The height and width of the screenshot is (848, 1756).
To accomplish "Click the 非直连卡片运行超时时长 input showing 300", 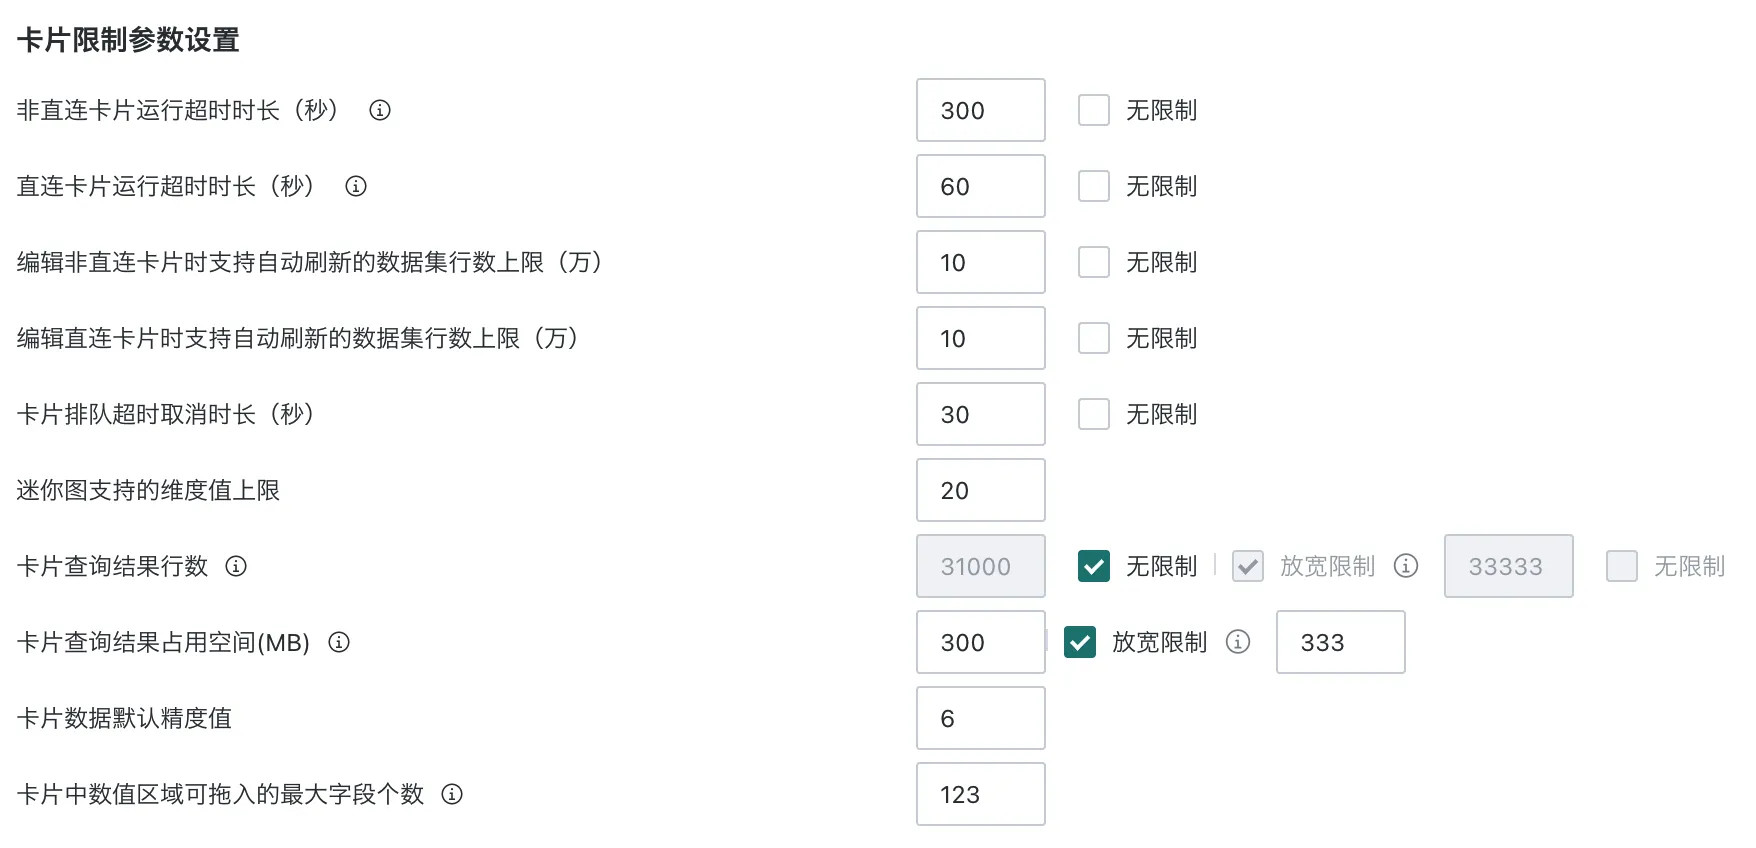I will click(x=980, y=110).
